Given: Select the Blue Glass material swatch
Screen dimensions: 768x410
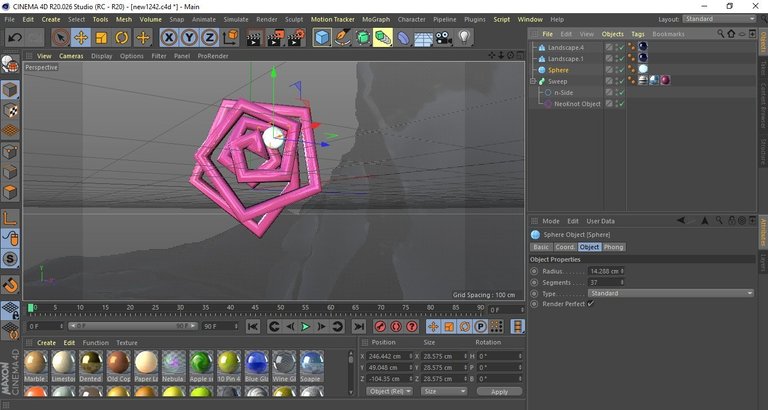Looking at the screenshot, I should tap(257, 366).
